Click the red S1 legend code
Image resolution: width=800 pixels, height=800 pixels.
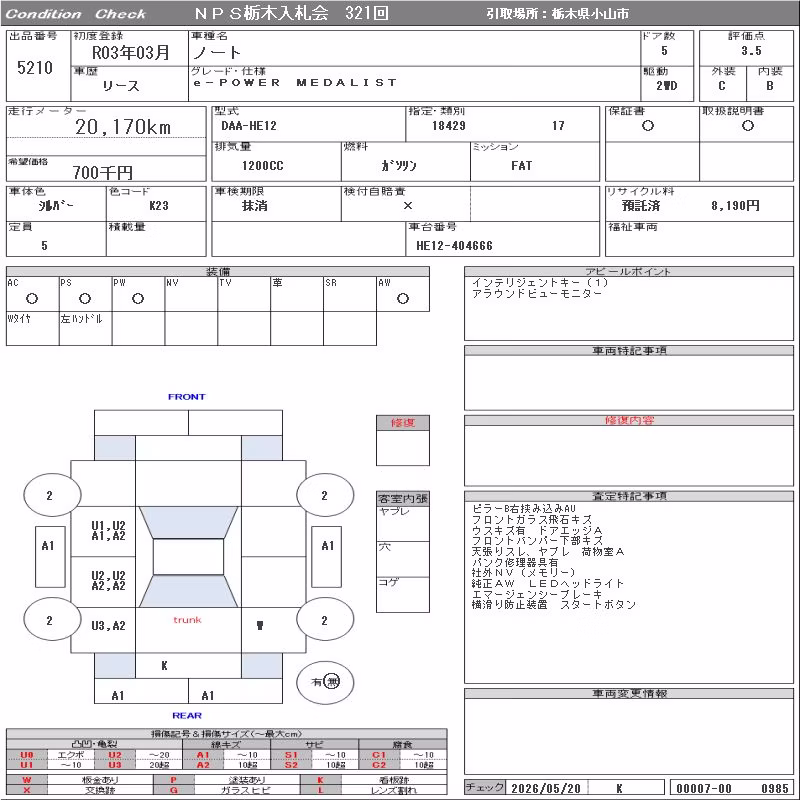coord(291,755)
